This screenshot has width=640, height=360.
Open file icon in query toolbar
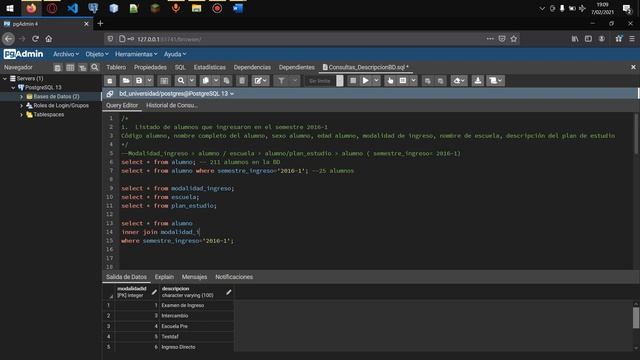click(x=126, y=81)
